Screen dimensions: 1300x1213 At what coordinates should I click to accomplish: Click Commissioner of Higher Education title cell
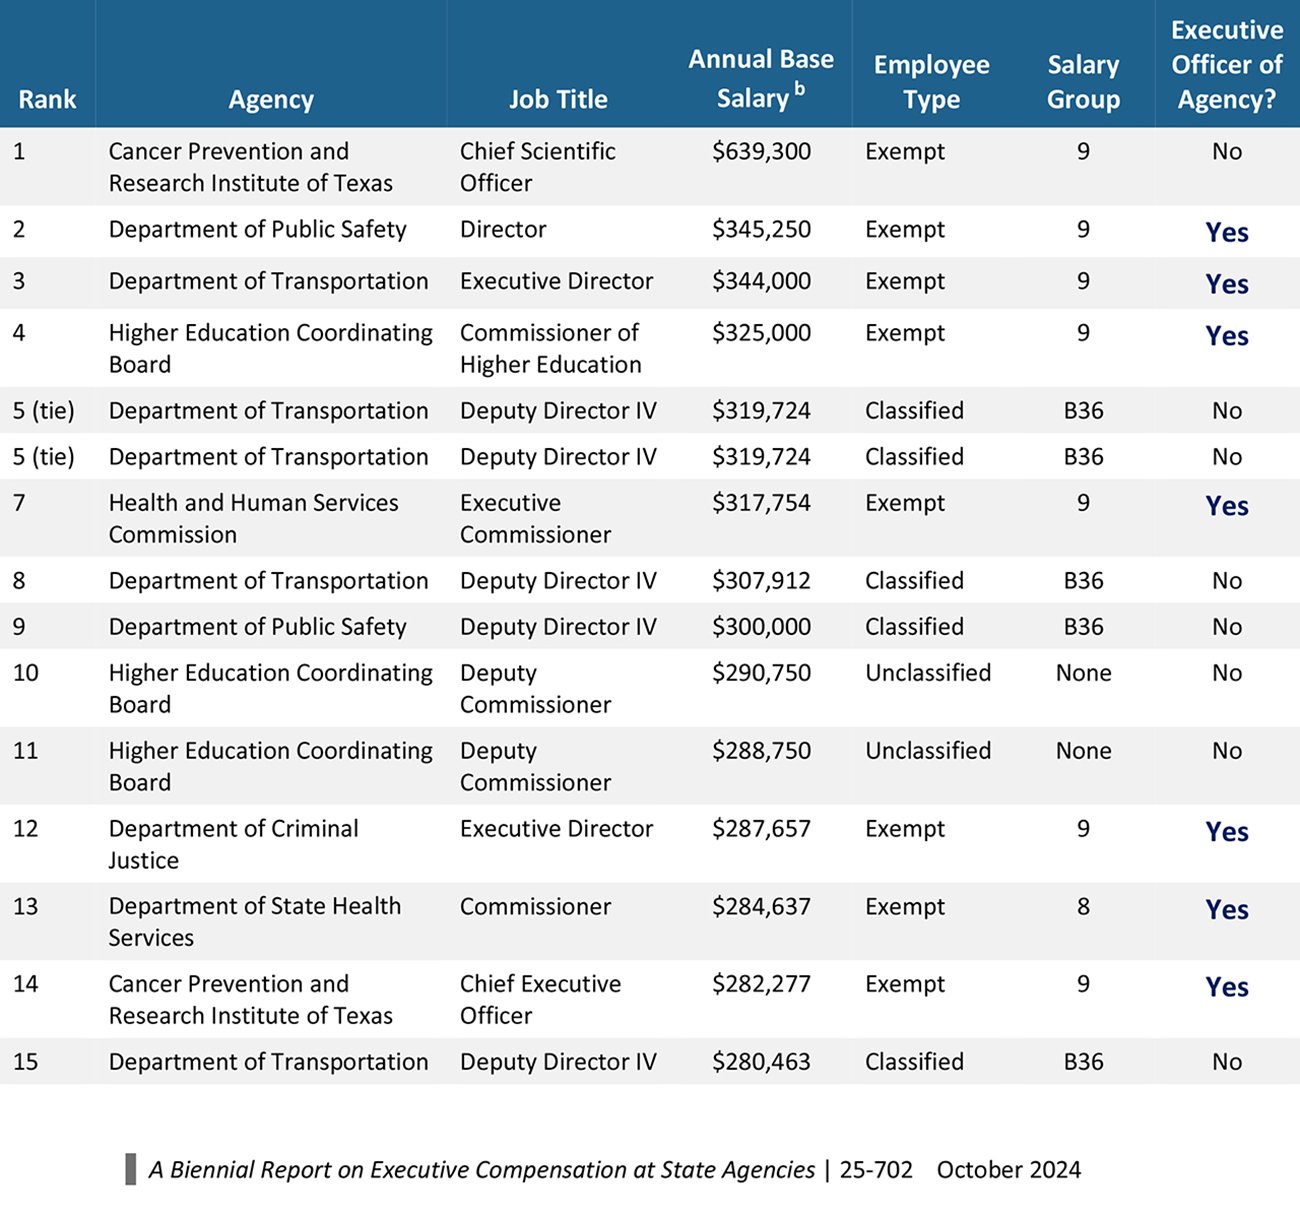pyautogui.click(x=550, y=348)
